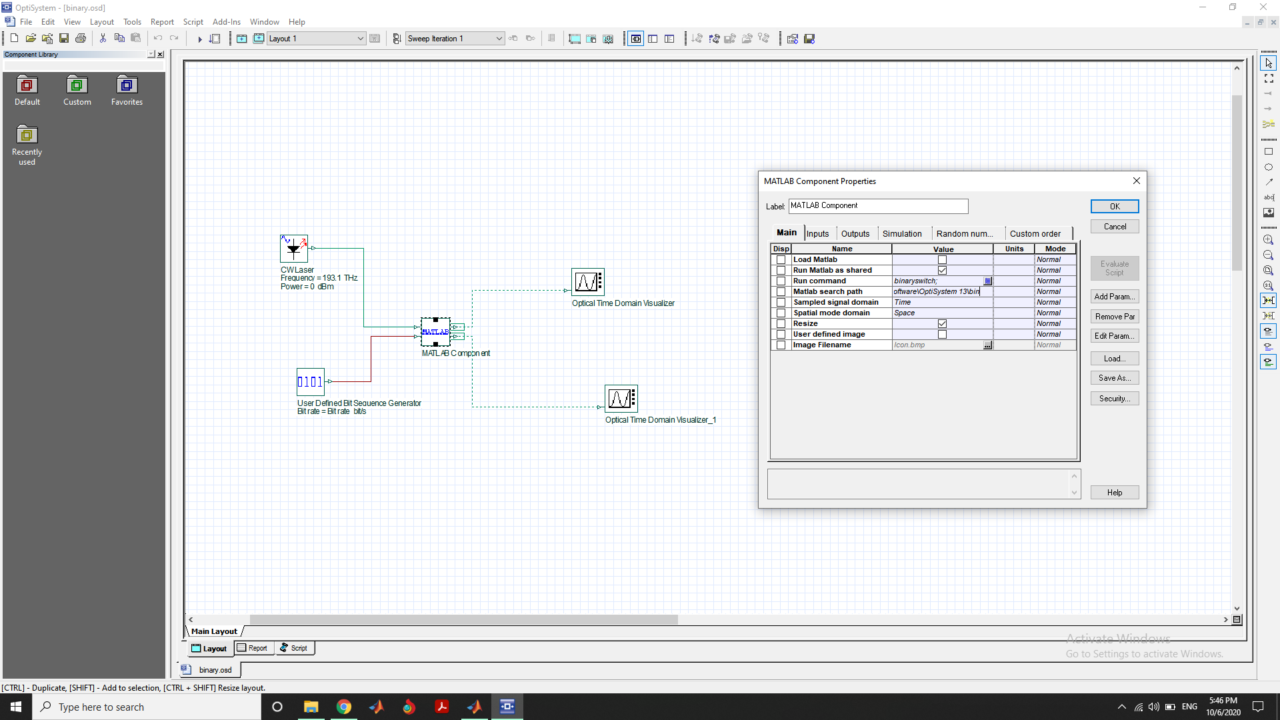
Task: Uncheck the Resize option
Action: [941, 323]
